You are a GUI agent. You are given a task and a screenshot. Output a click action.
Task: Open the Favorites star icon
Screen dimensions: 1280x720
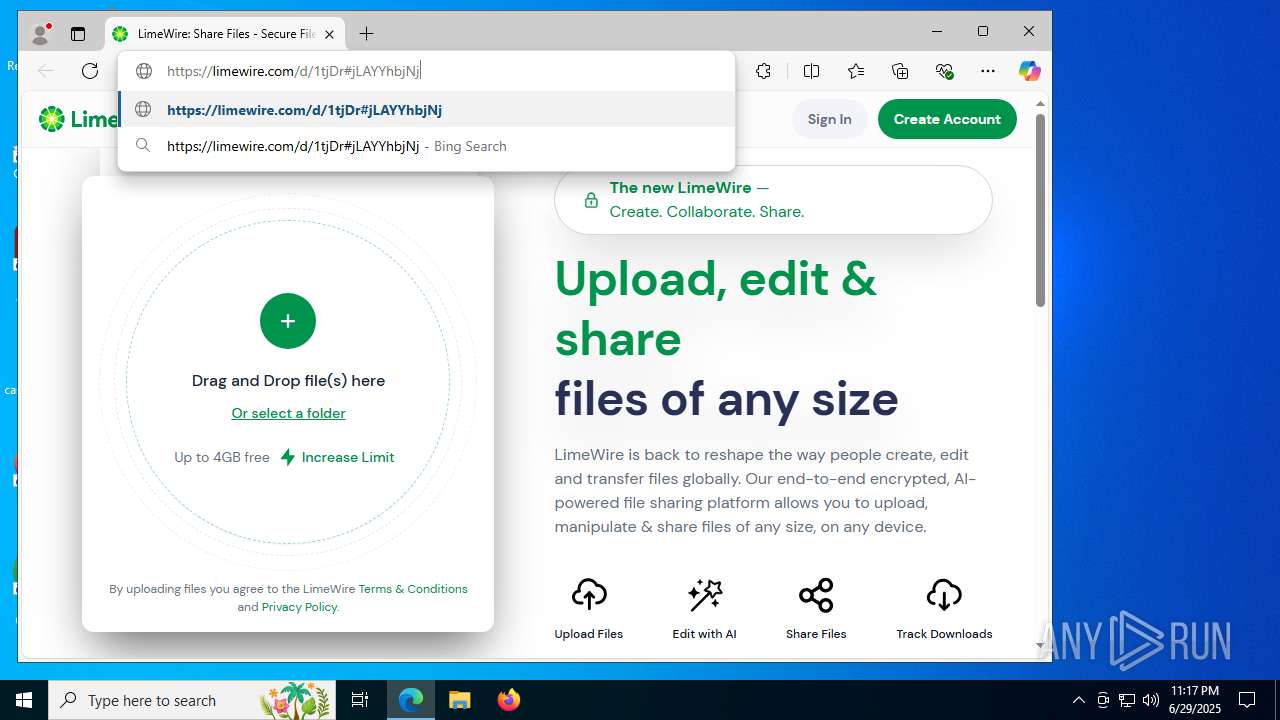pos(856,71)
